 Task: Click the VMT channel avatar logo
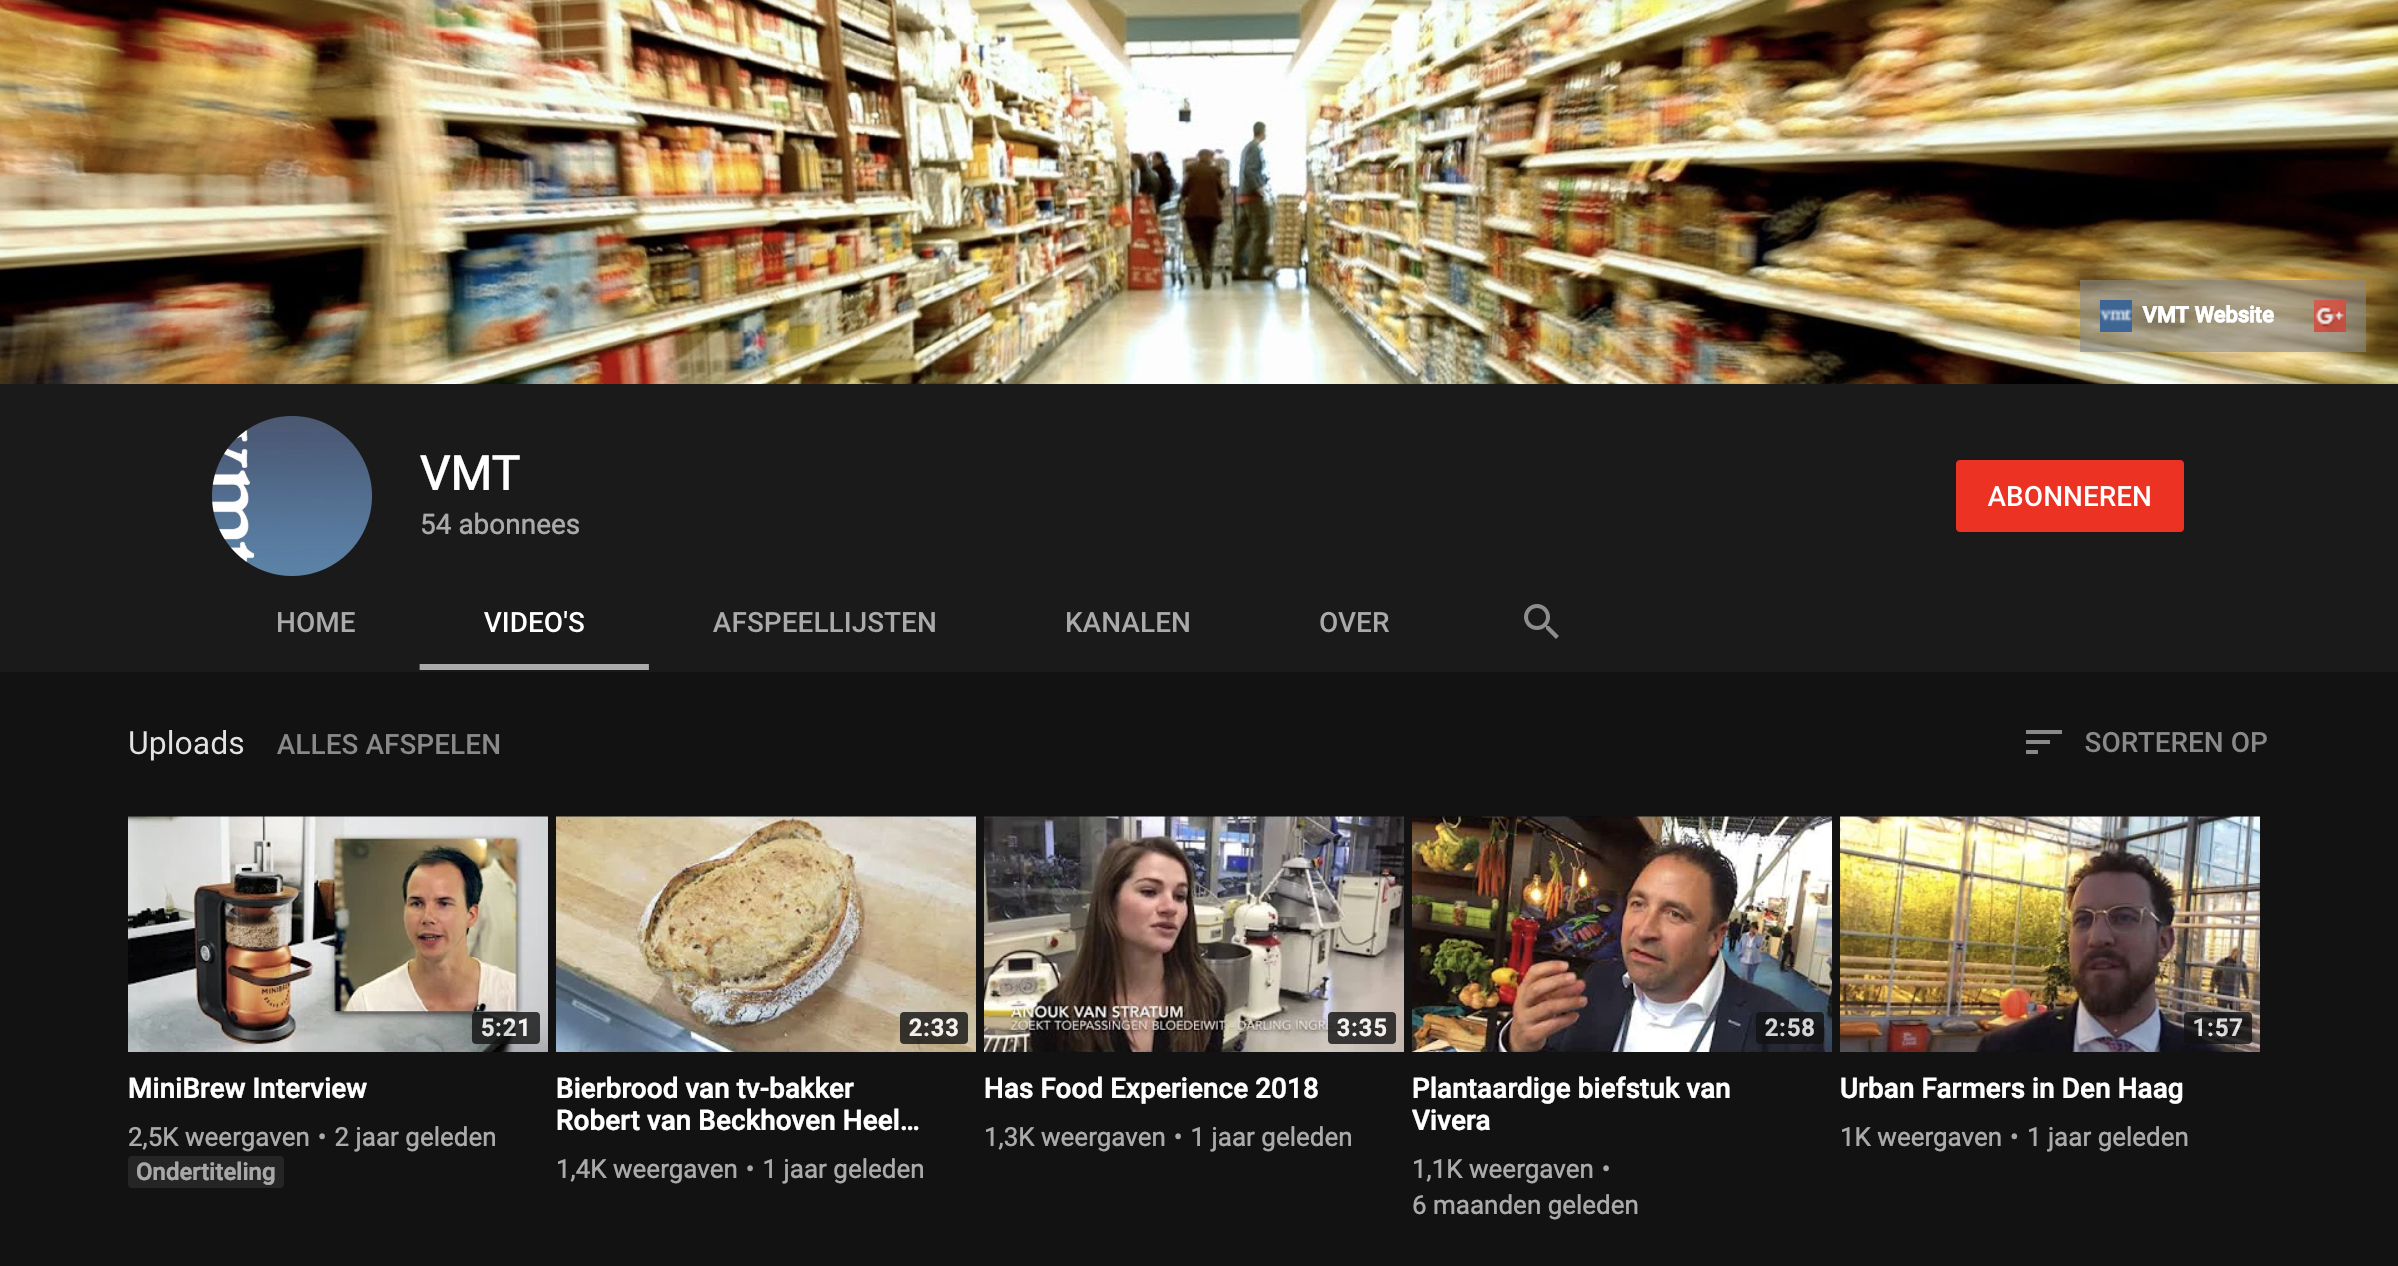(292, 496)
